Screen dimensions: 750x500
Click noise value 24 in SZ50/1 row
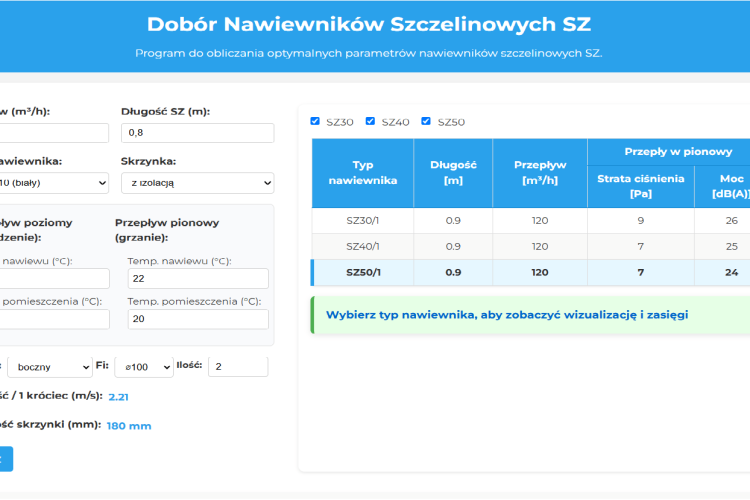(x=731, y=272)
